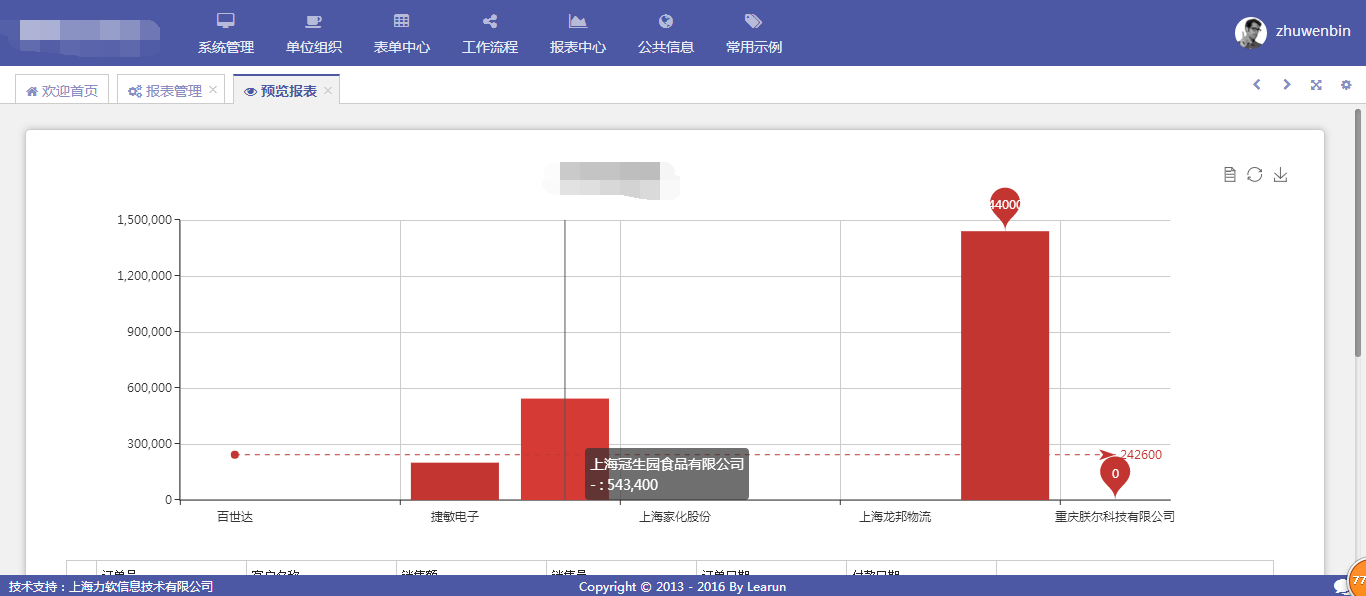Click the 1,500,000 y-axis value

145,220
